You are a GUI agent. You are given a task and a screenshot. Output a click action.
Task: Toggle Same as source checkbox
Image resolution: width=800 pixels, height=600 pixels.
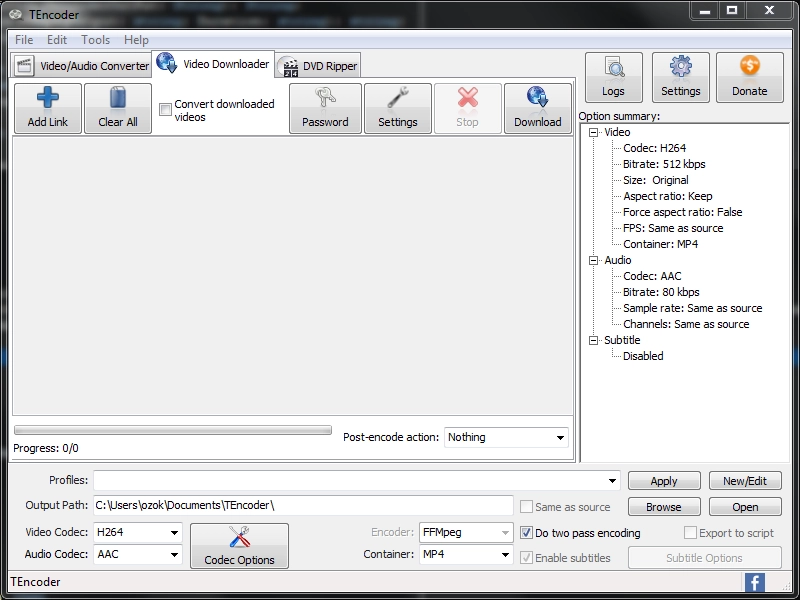[x=526, y=507]
